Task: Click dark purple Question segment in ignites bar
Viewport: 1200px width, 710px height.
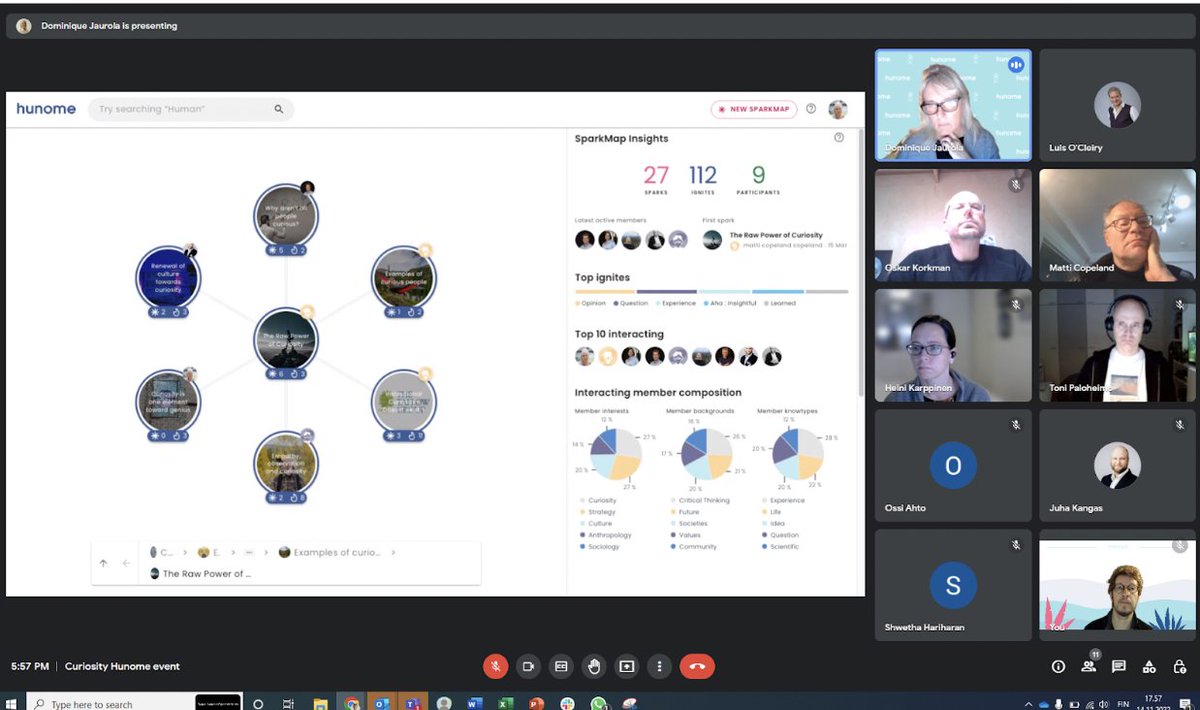Action: [x=666, y=292]
